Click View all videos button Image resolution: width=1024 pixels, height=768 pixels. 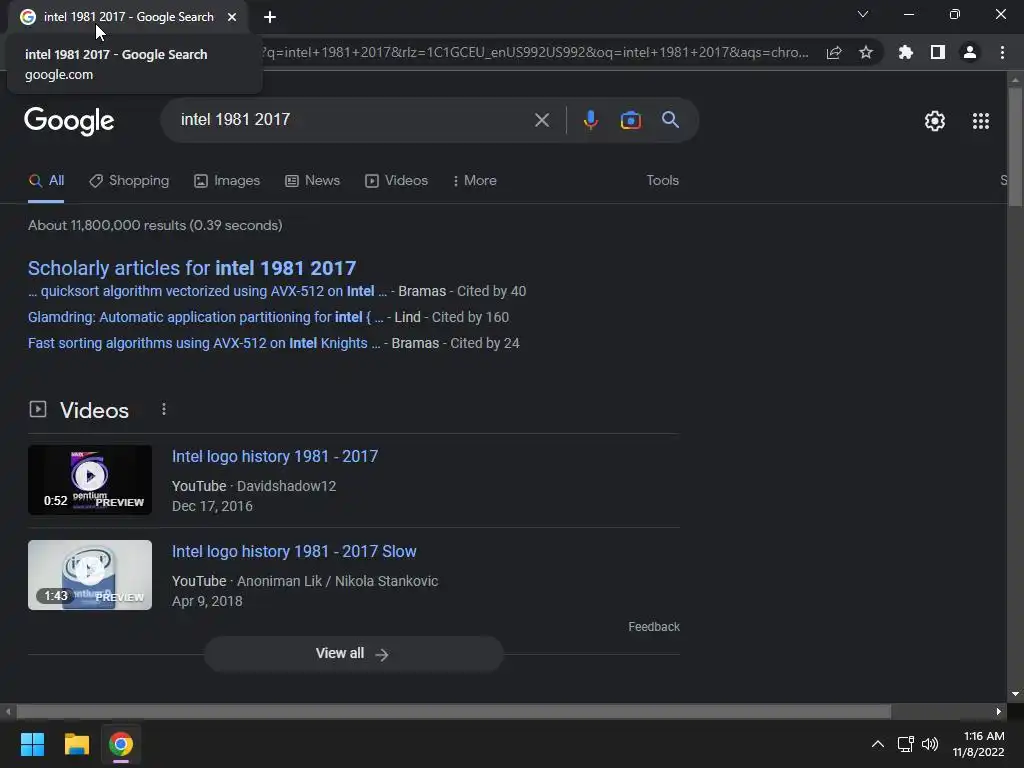point(353,654)
